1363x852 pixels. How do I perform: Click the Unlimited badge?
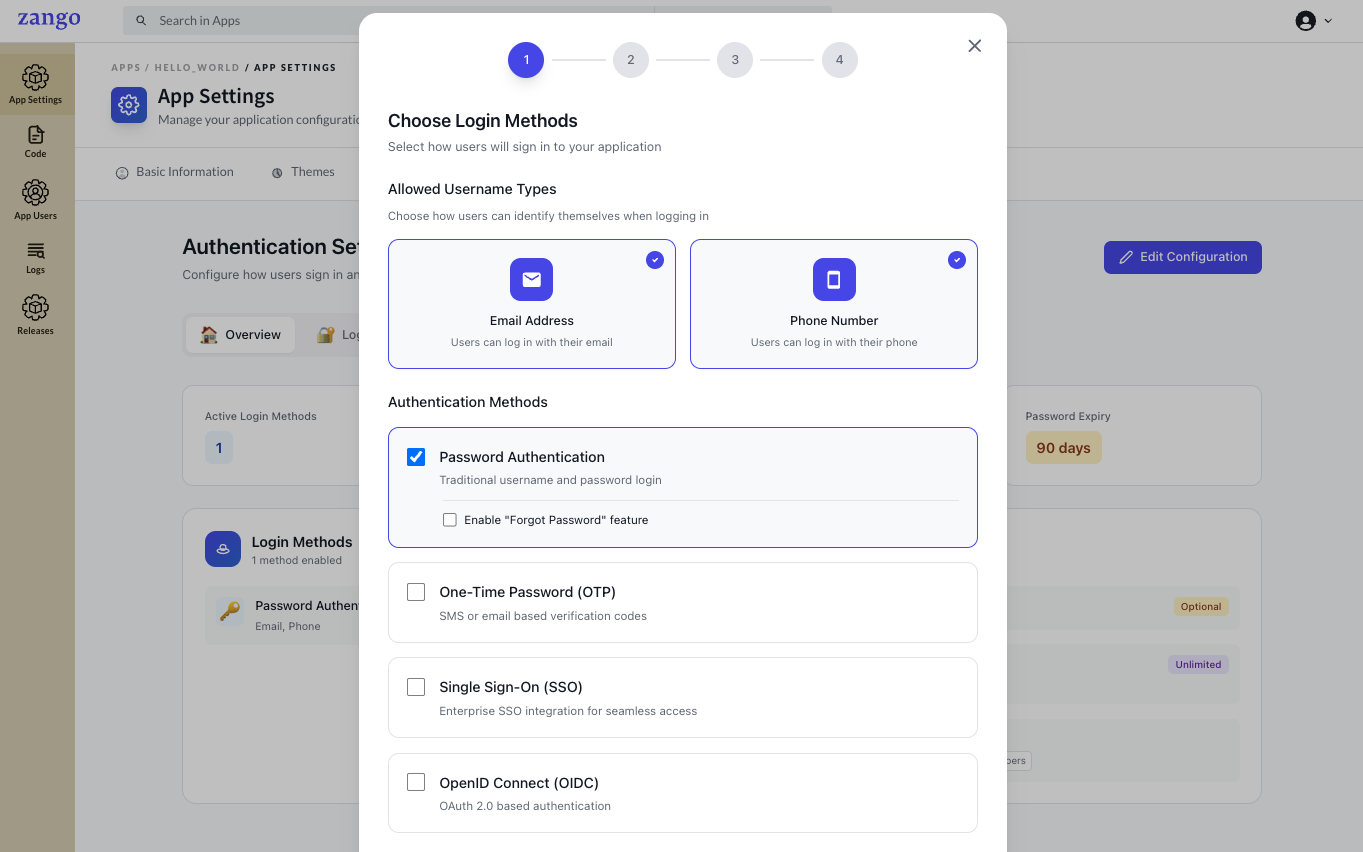(x=1198, y=665)
